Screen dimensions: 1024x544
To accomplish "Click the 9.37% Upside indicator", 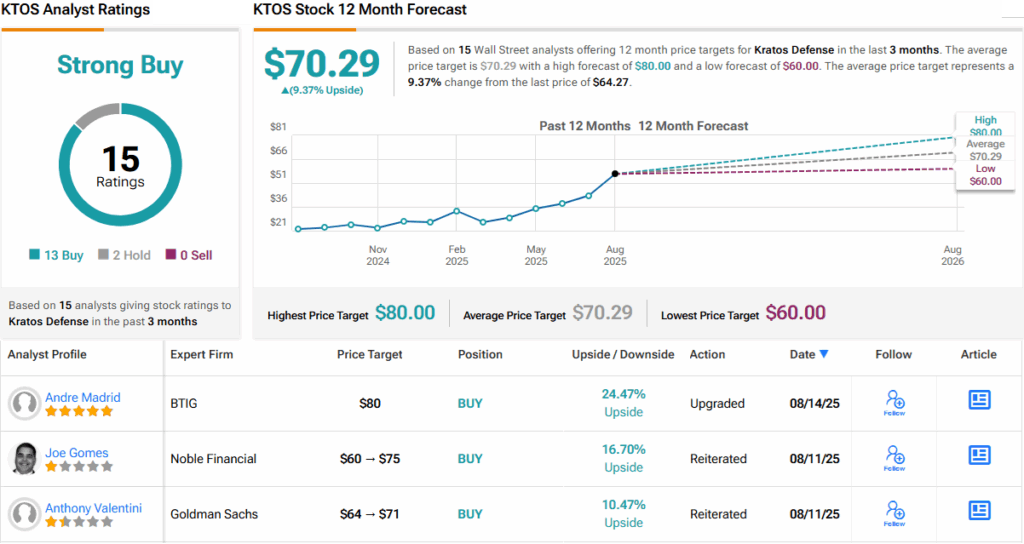I will pyautogui.click(x=322, y=90).
